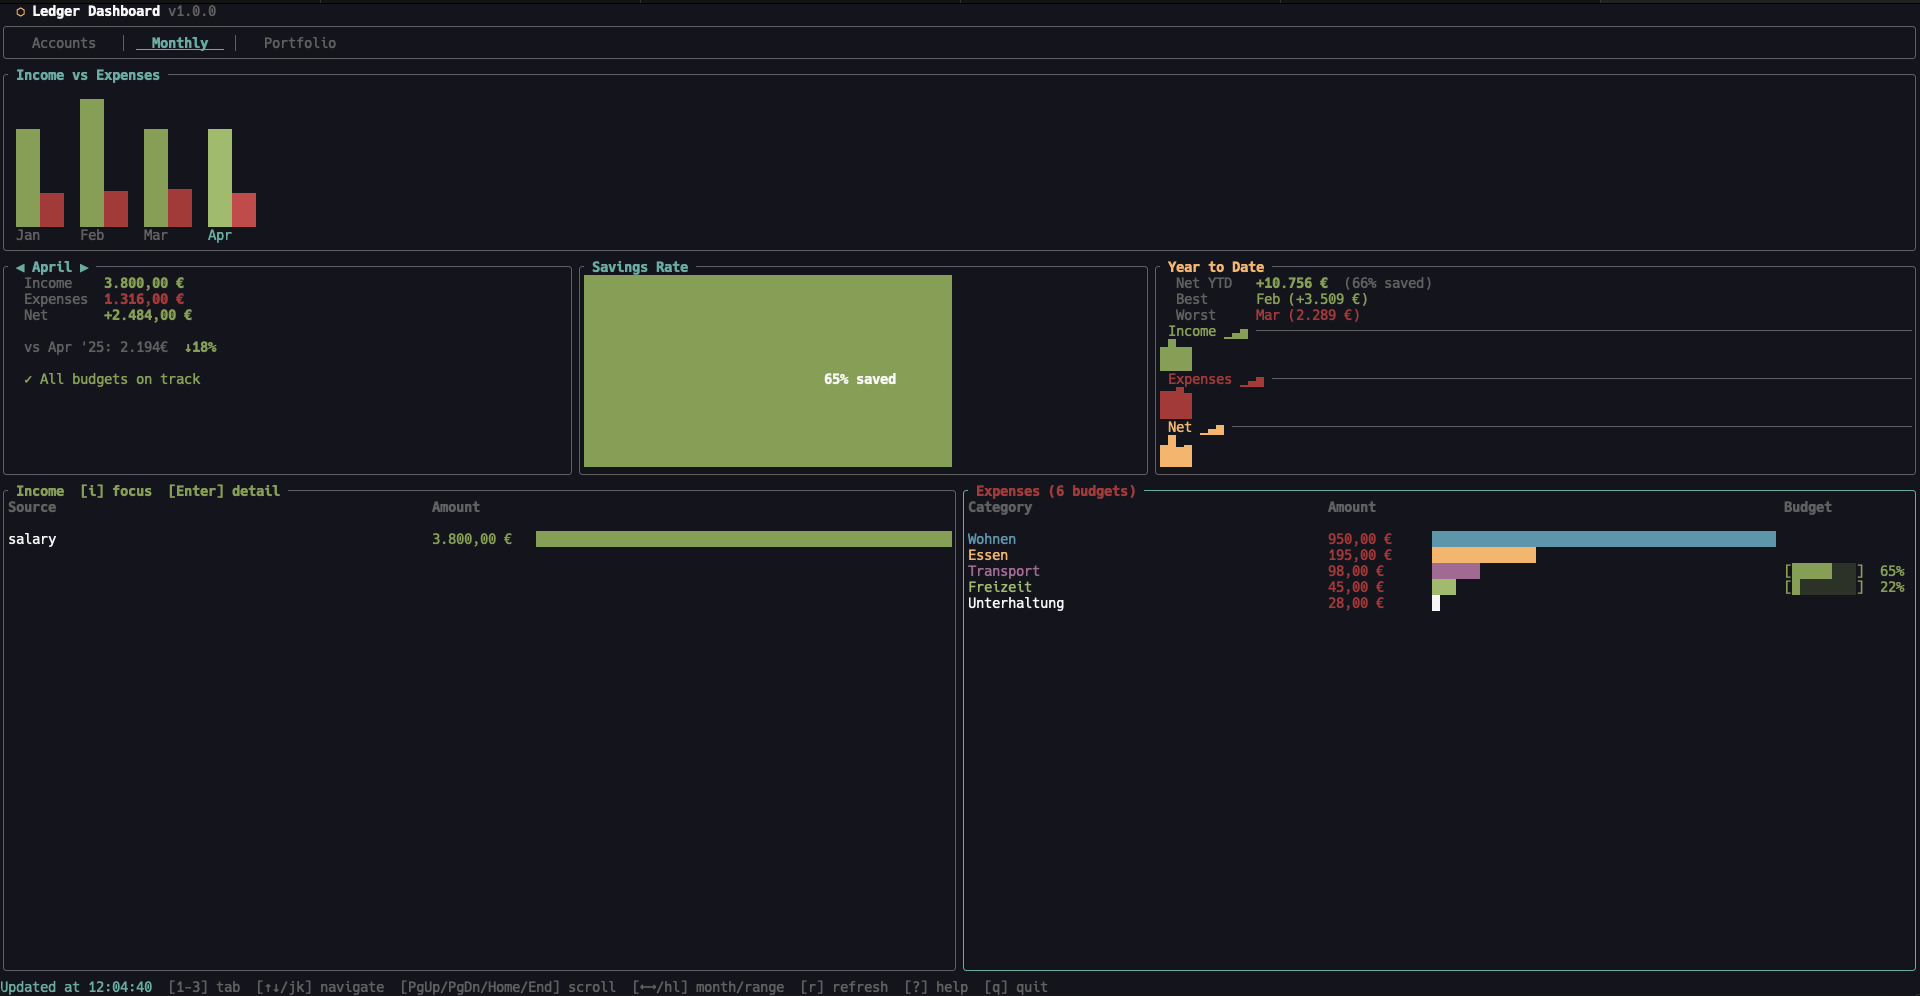The image size is (1920, 996).
Task: Click the Net sparkline in Year to Date panel
Action: coord(1213,430)
